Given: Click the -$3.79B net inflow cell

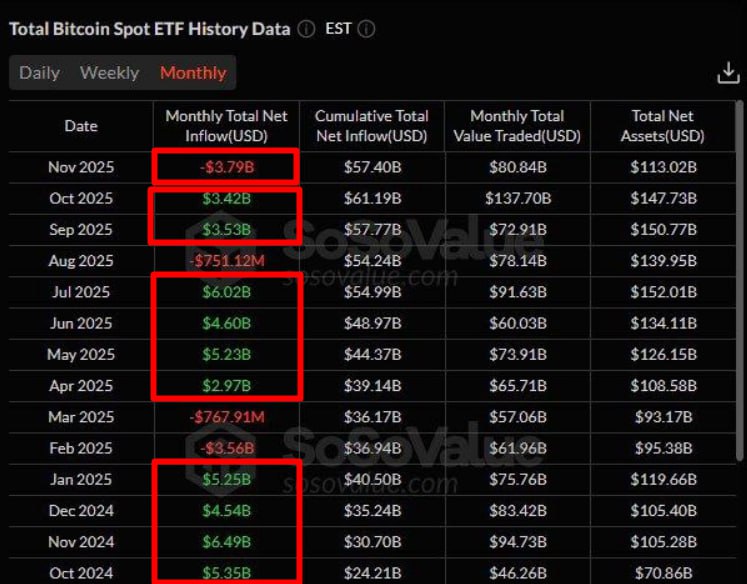Looking at the screenshot, I should [x=224, y=167].
